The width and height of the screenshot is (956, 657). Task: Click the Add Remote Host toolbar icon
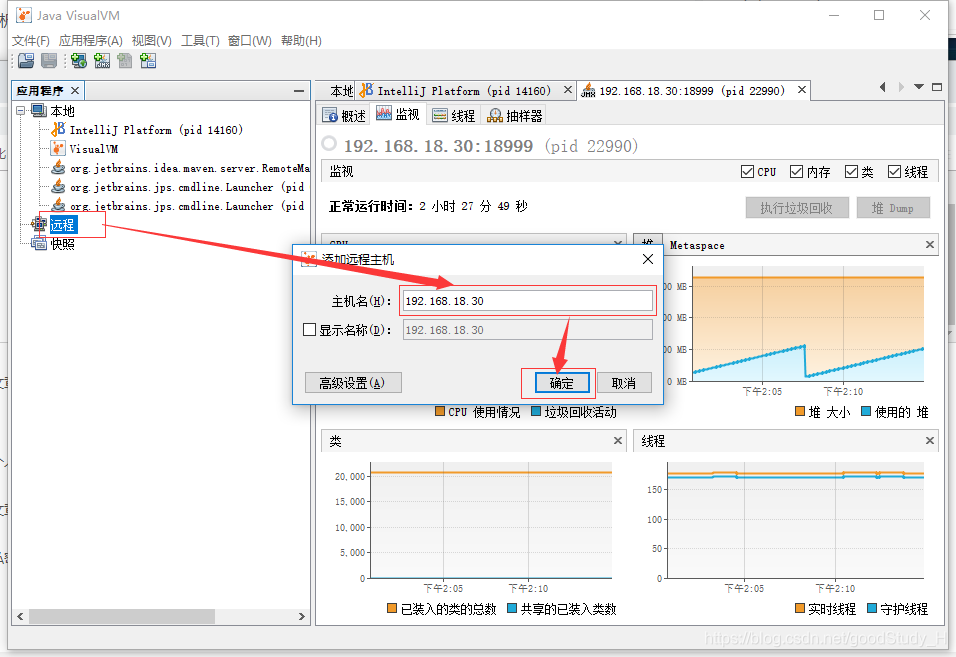pos(79,60)
